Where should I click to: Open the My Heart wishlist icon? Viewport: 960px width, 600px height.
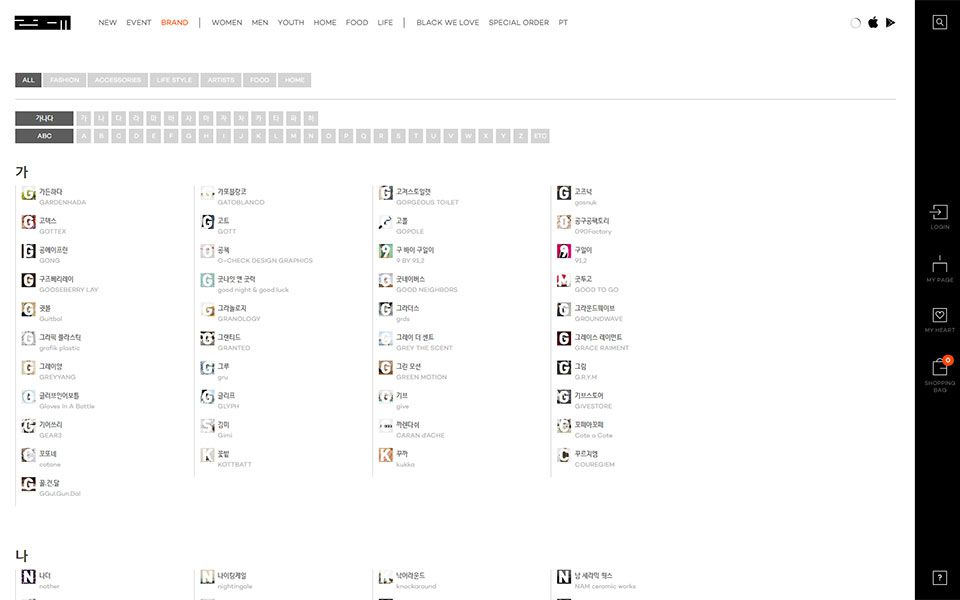coord(939,319)
